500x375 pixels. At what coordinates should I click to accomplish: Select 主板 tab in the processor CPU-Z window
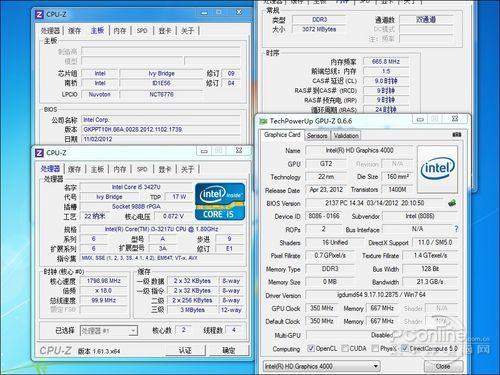[97, 169]
